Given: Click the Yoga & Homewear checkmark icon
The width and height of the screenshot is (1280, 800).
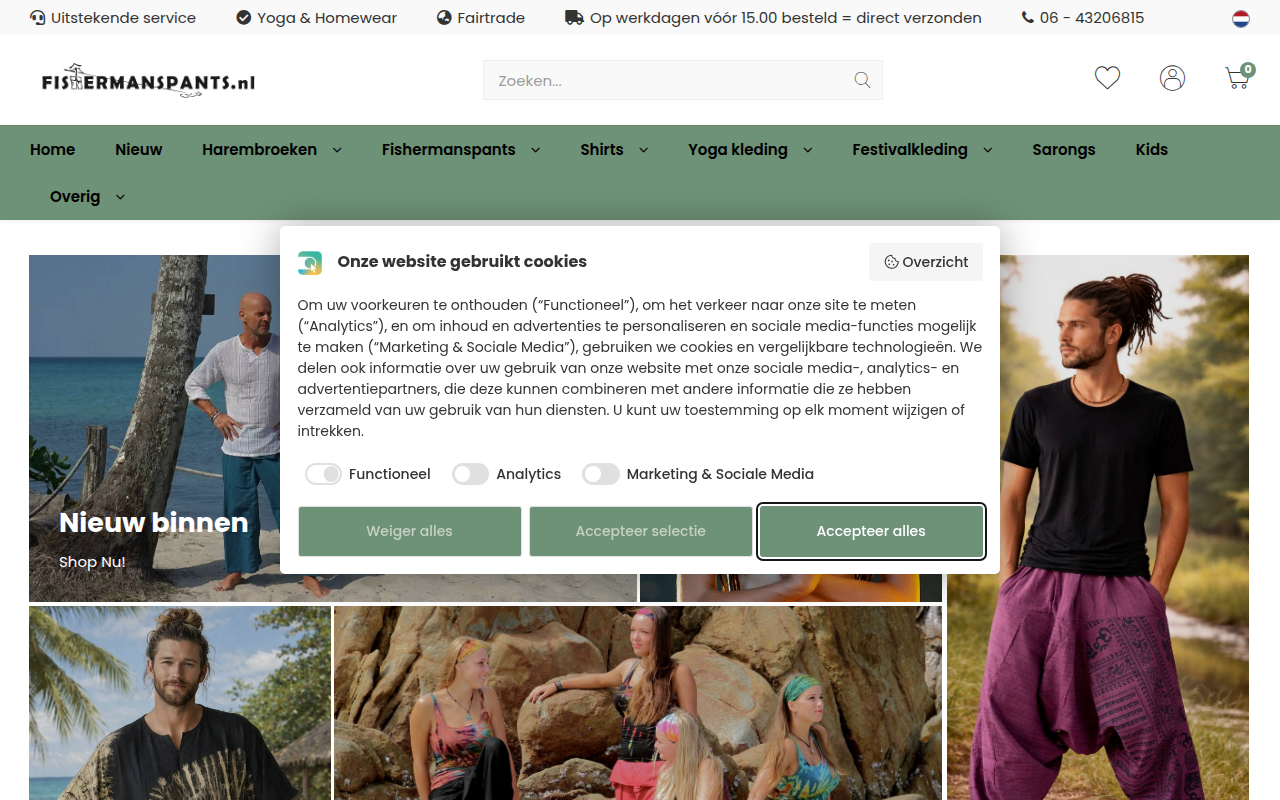Looking at the screenshot, I should click(x=244, y=18).
